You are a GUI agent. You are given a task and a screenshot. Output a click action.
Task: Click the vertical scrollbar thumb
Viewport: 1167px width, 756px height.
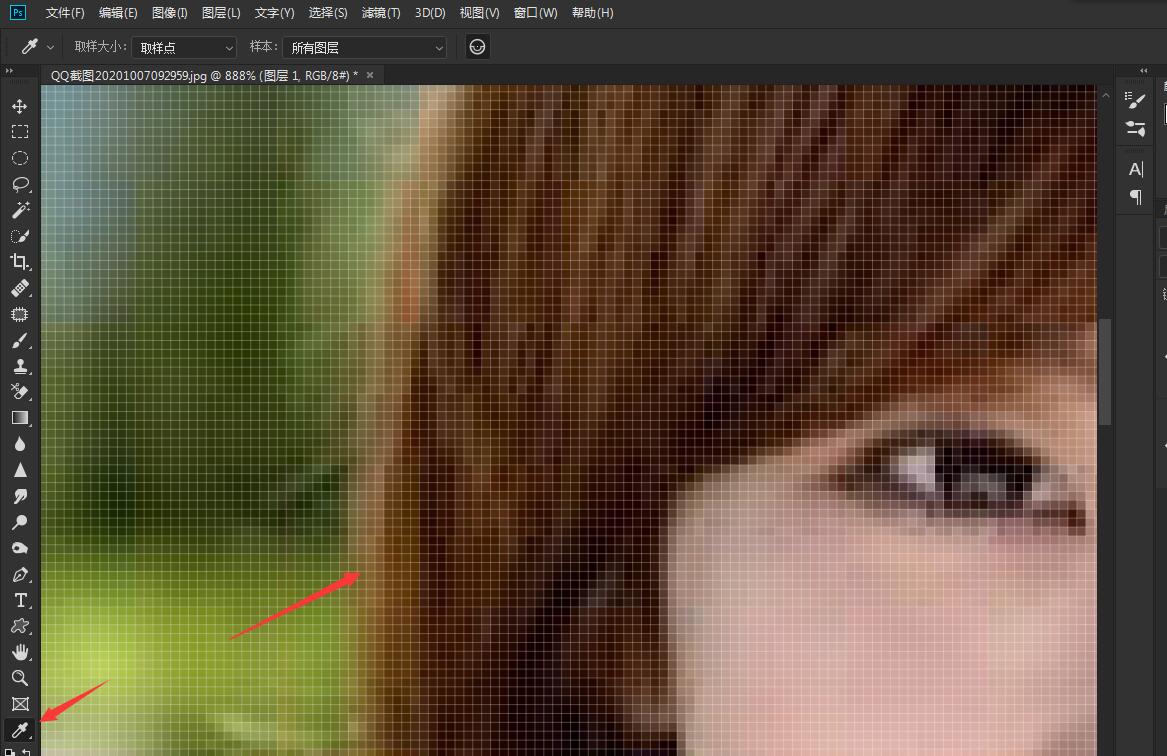[1105, 371]
